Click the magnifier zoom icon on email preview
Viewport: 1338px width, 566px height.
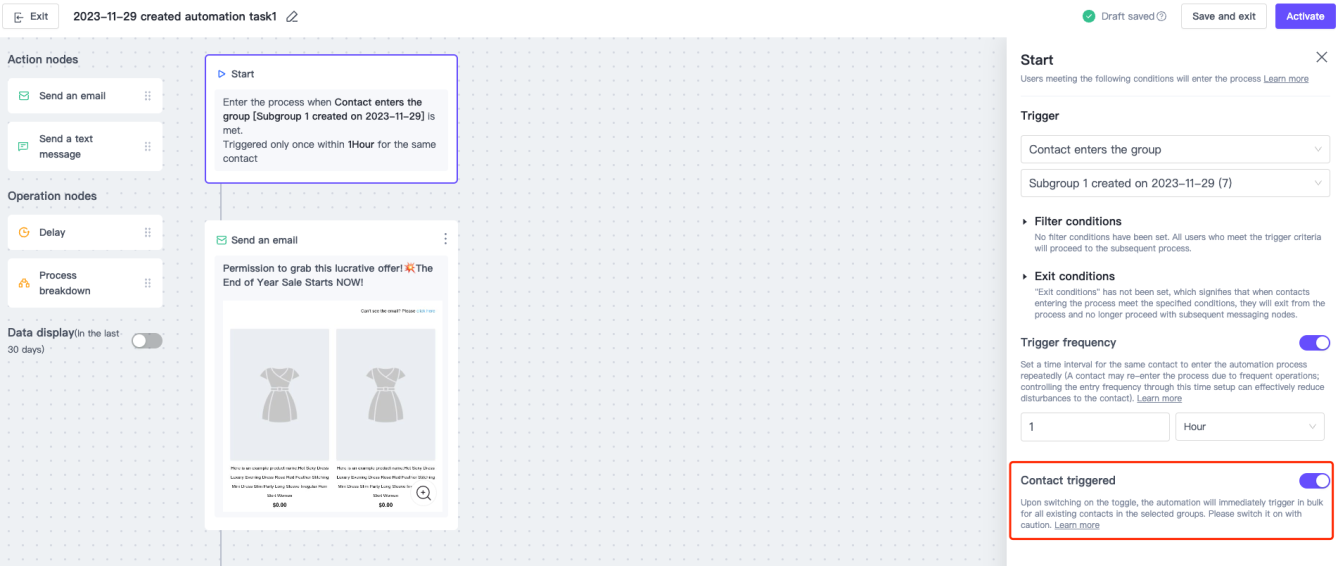point(424,493)
